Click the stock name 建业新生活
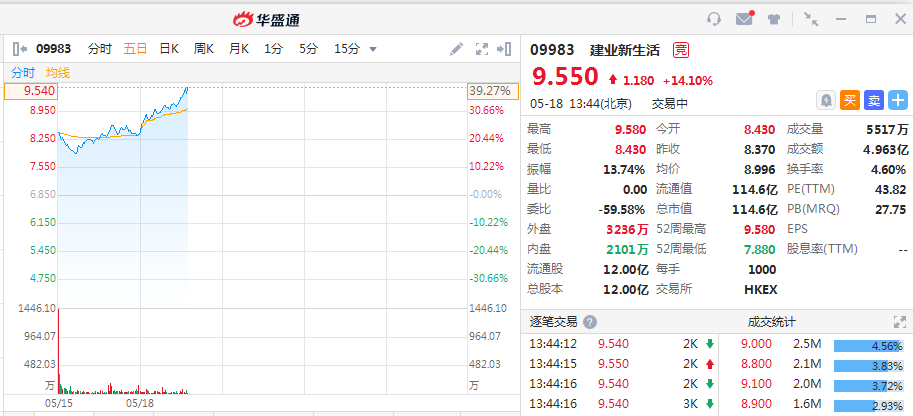The image size is (913, 416). (625, 50)
